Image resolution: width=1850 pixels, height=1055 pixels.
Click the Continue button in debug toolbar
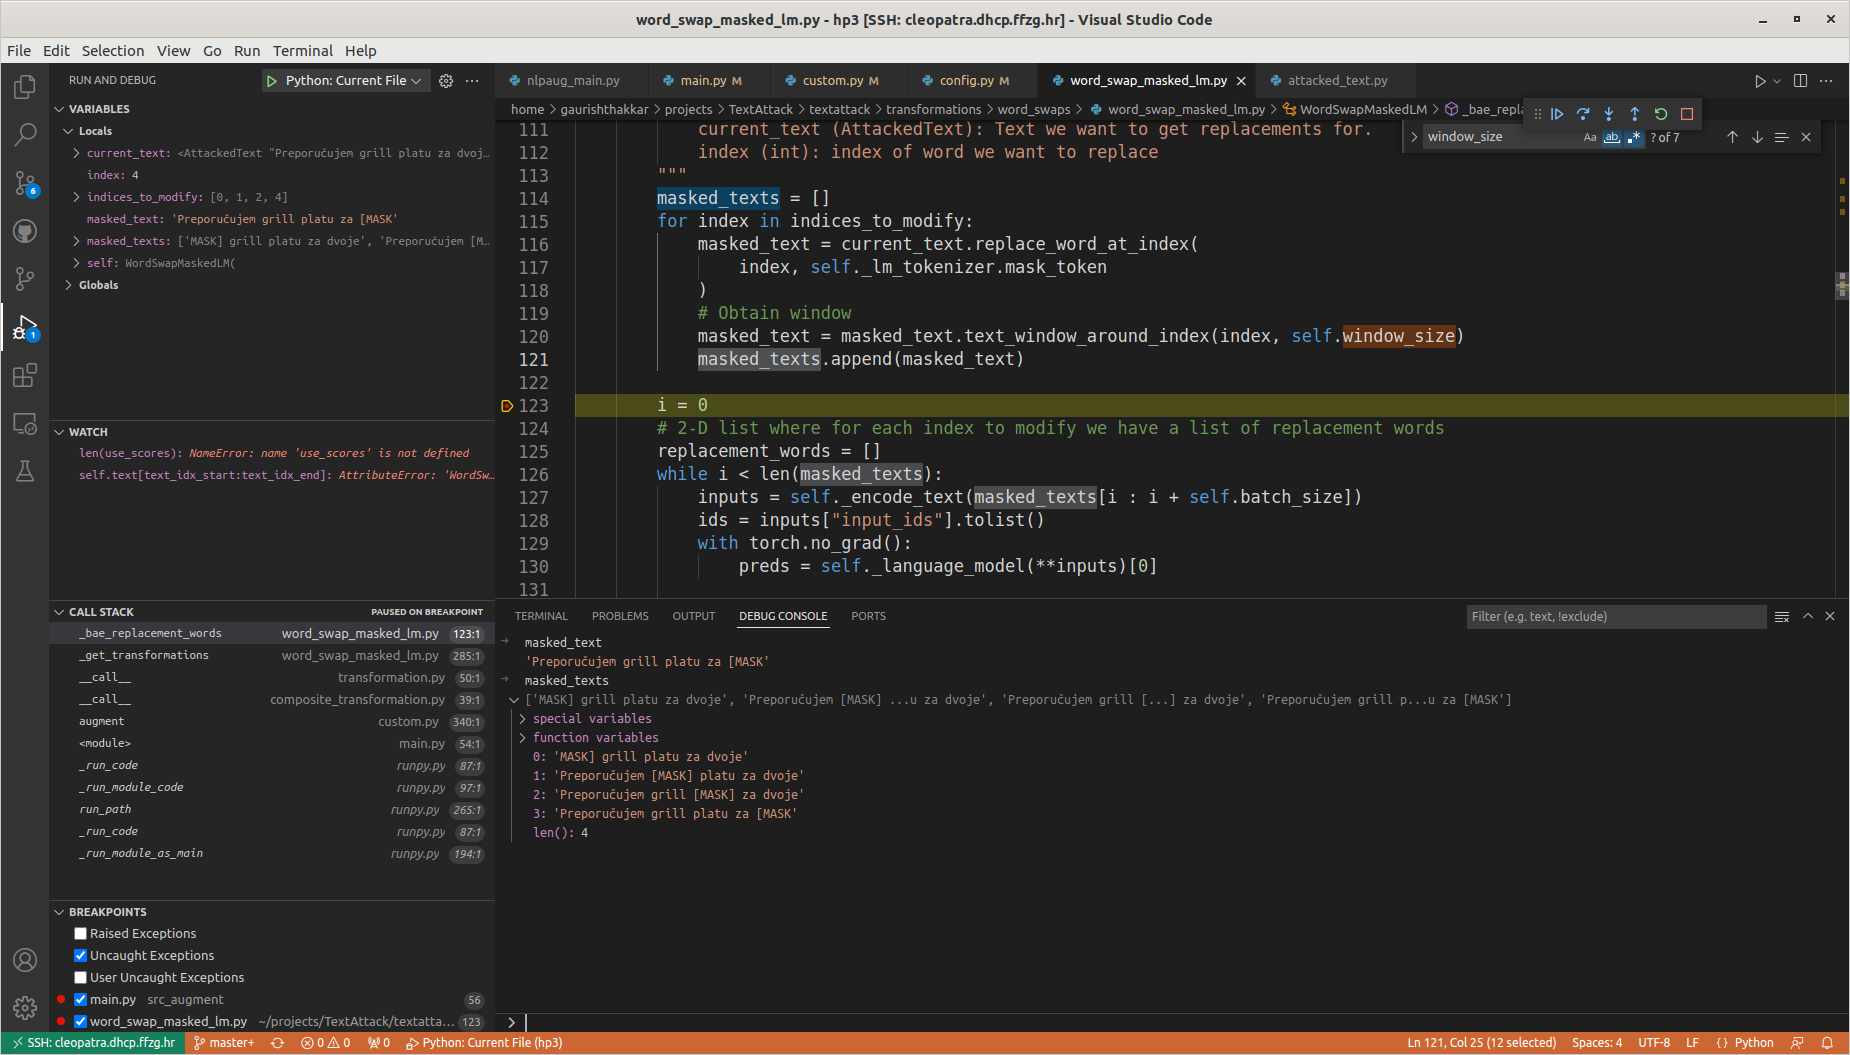click(x=1557, y=113)
